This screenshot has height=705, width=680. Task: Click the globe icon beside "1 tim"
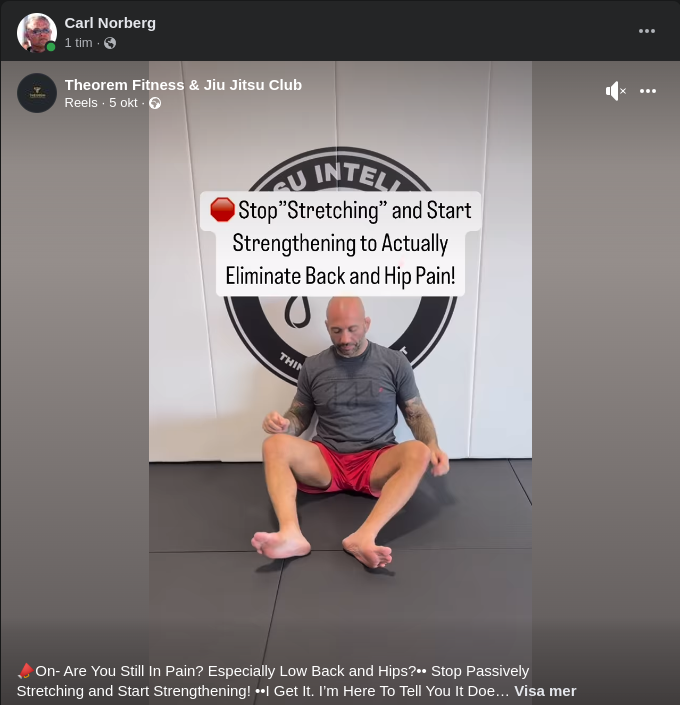point(110,43)
